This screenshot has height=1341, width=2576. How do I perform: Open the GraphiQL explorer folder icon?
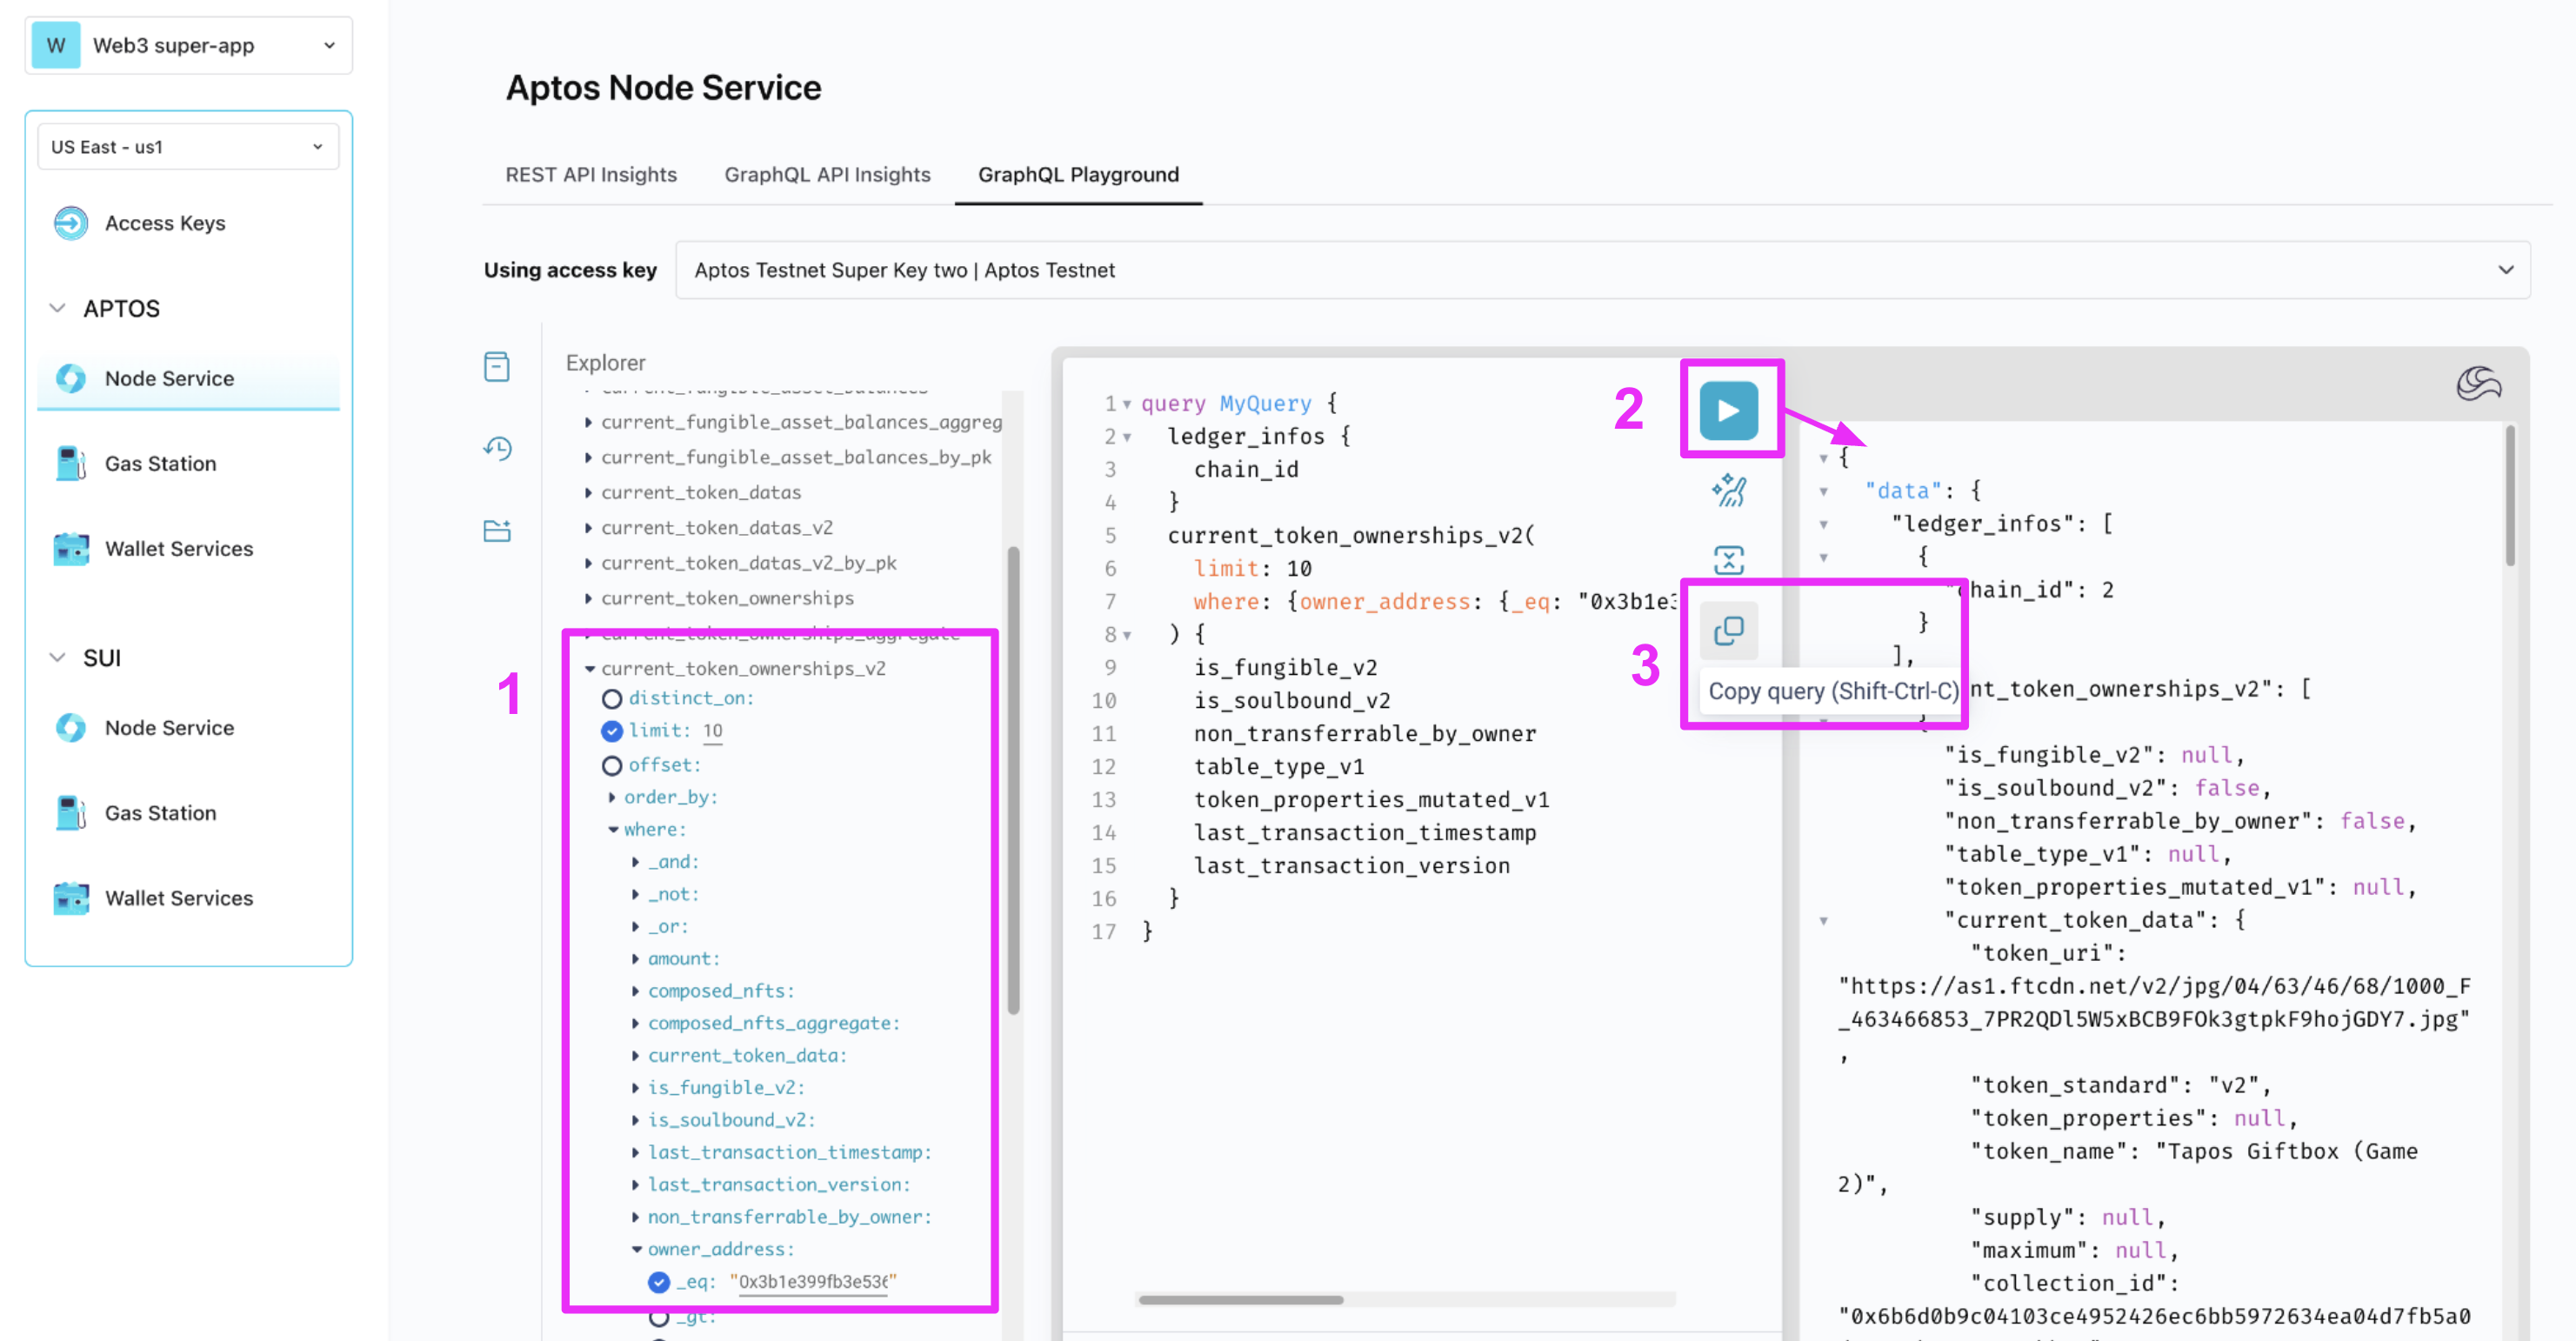pyautogui.click(x=497, y=530)
